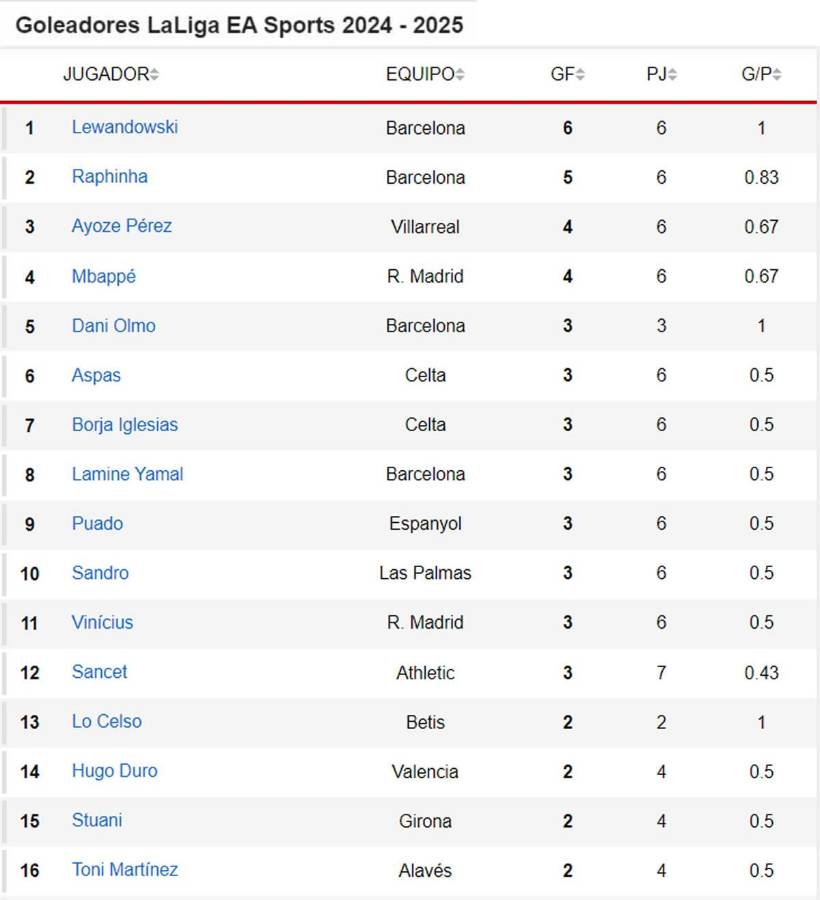Select the EQUIPO column header
Image resolution: width=820 pixels, height=900 pixels.
click(421, 73)
